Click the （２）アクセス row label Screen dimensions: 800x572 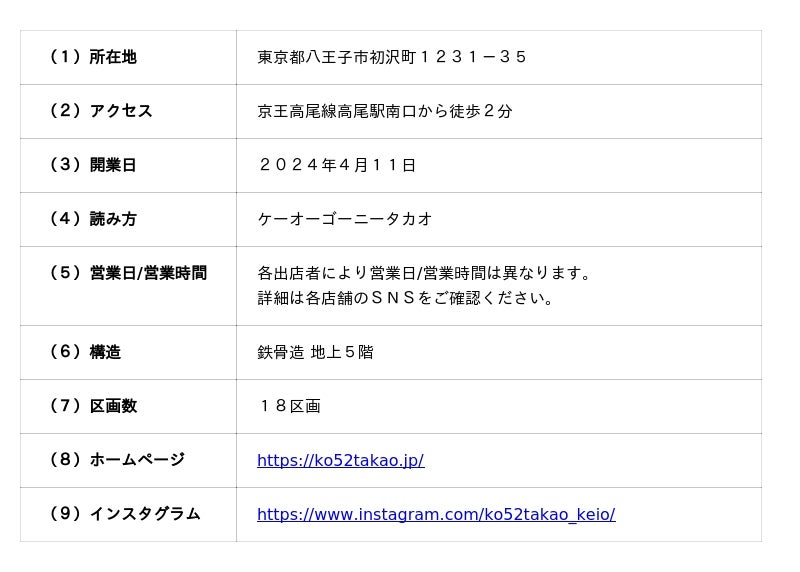pos(101,111)
